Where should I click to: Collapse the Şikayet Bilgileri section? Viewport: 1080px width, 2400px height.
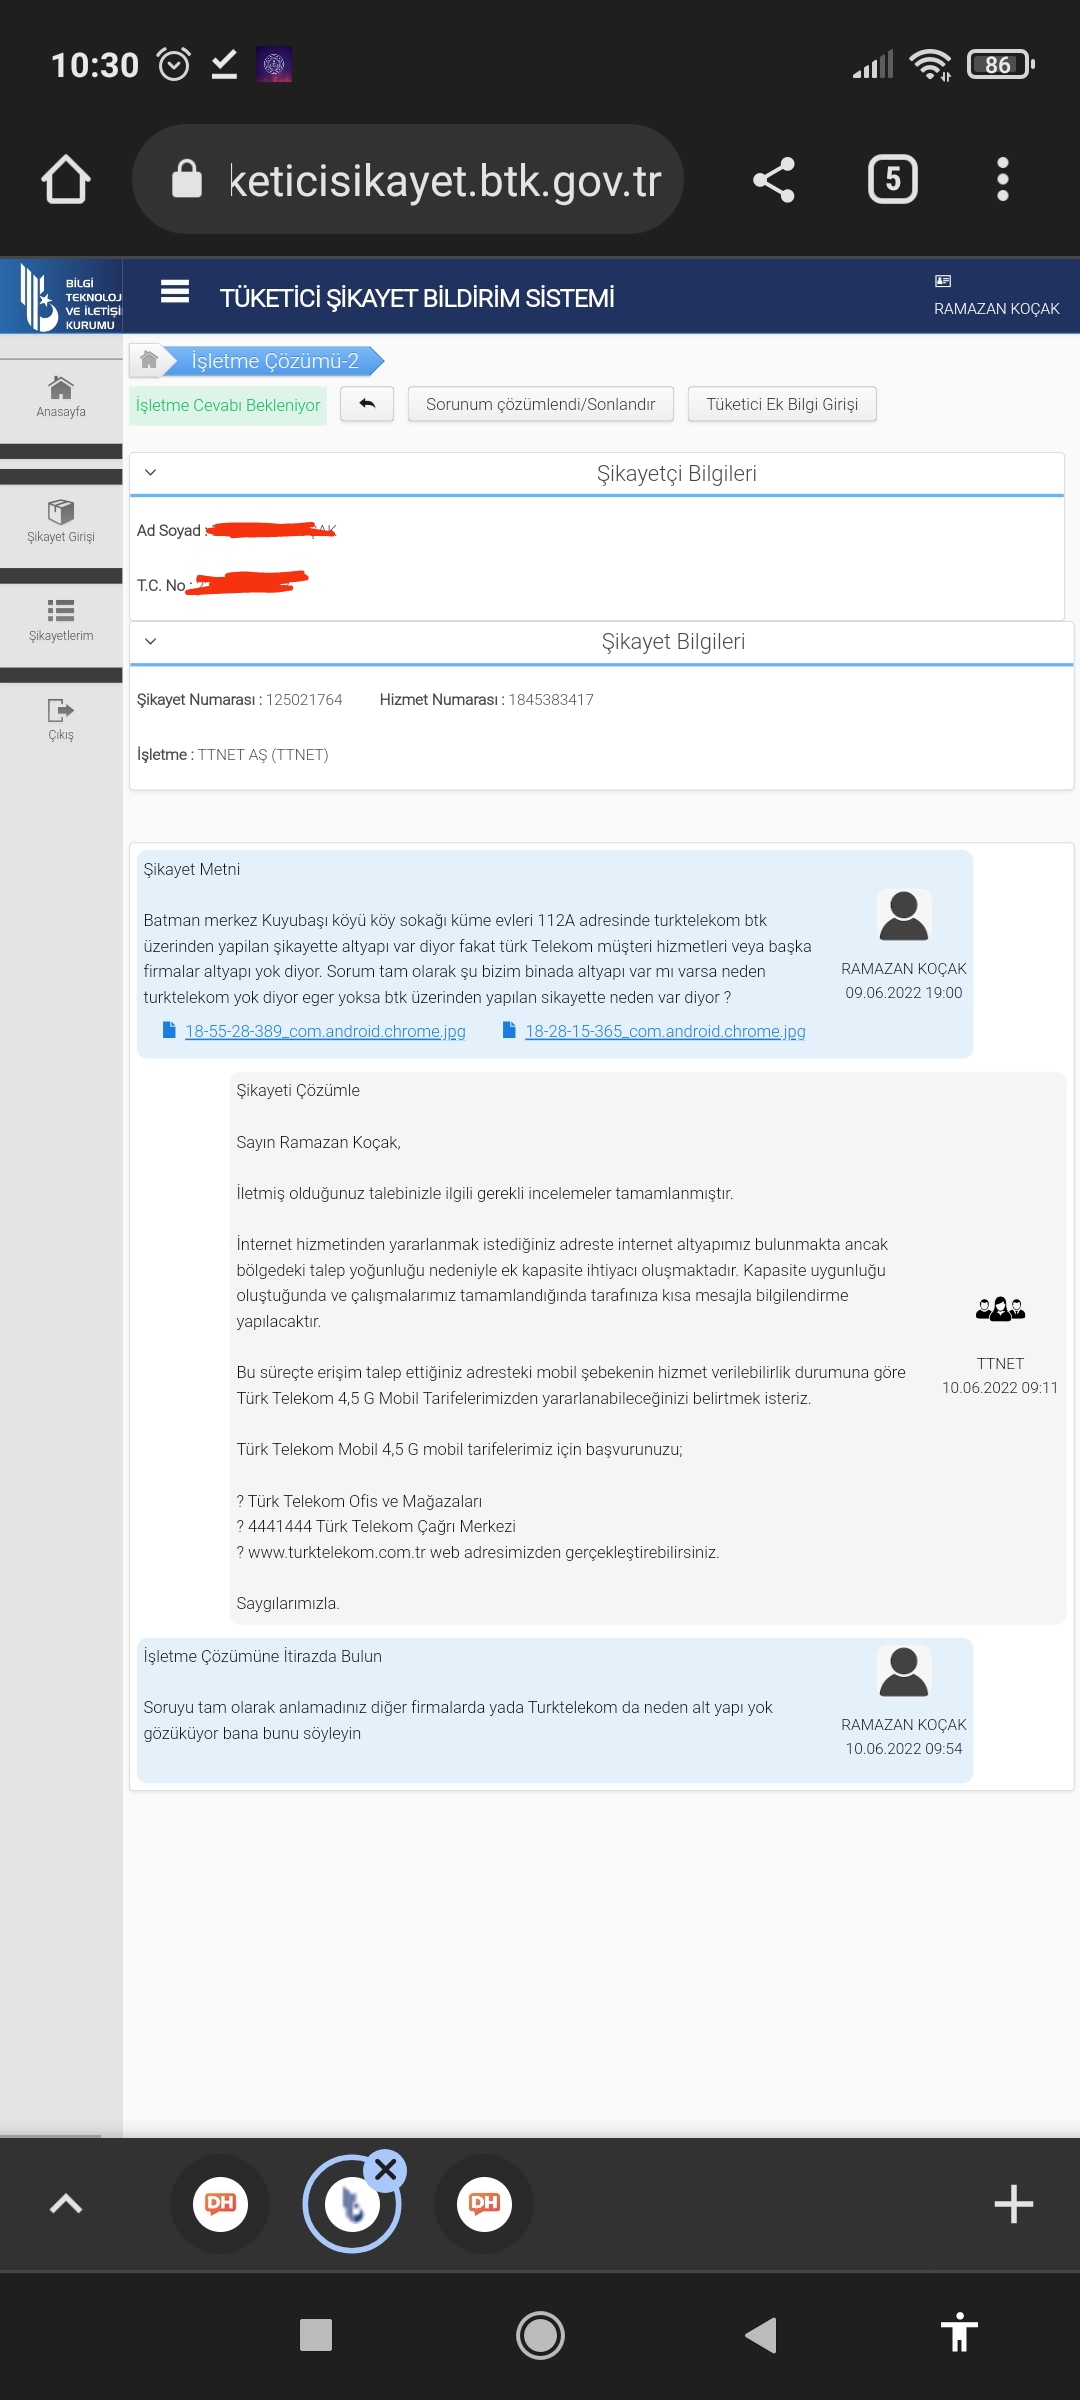151,641
